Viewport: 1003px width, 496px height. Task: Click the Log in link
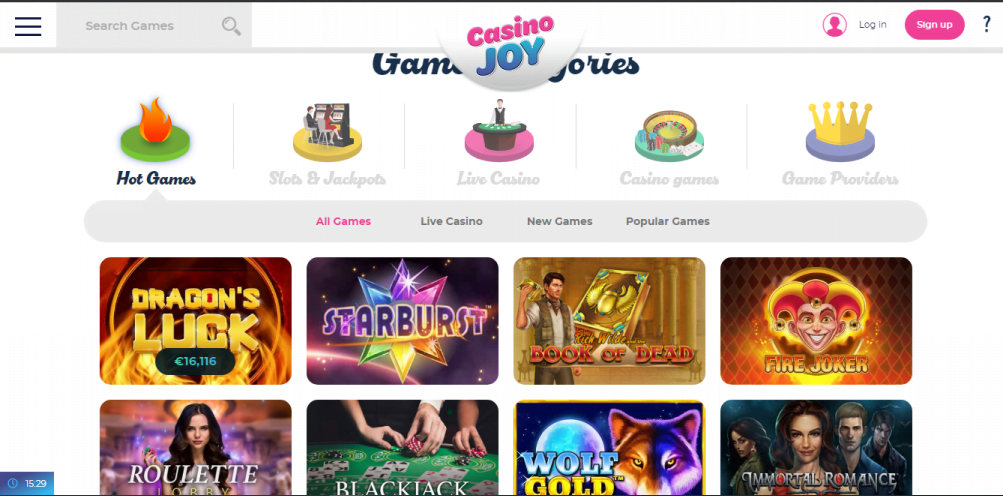click(873, 25)
